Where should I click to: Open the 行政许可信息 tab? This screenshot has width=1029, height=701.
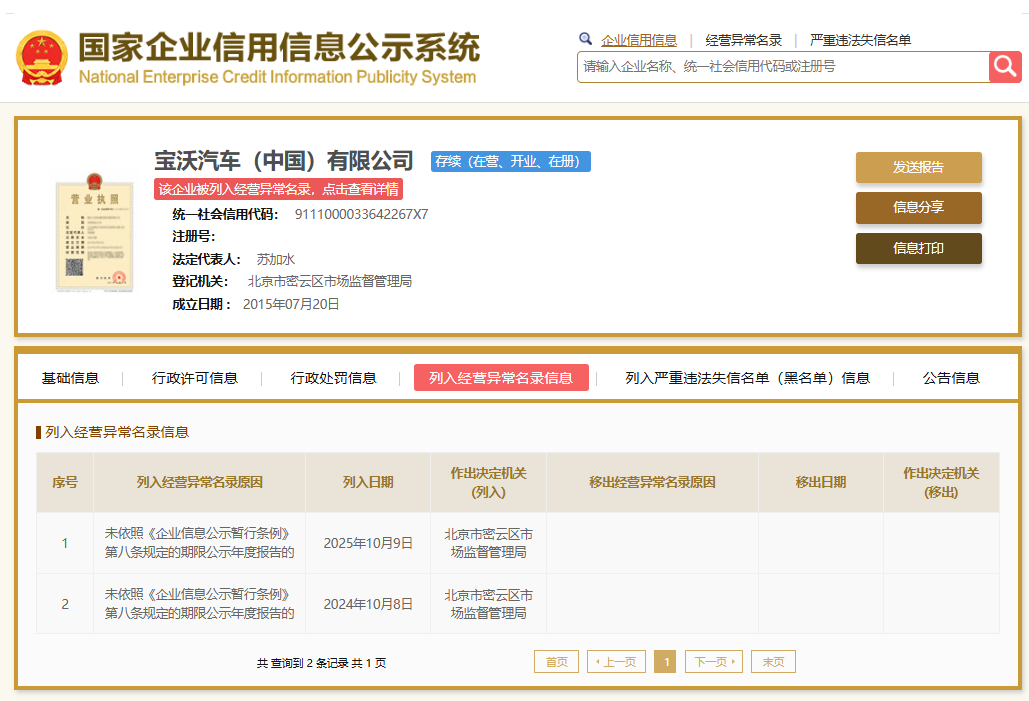[x=195, y=378]
